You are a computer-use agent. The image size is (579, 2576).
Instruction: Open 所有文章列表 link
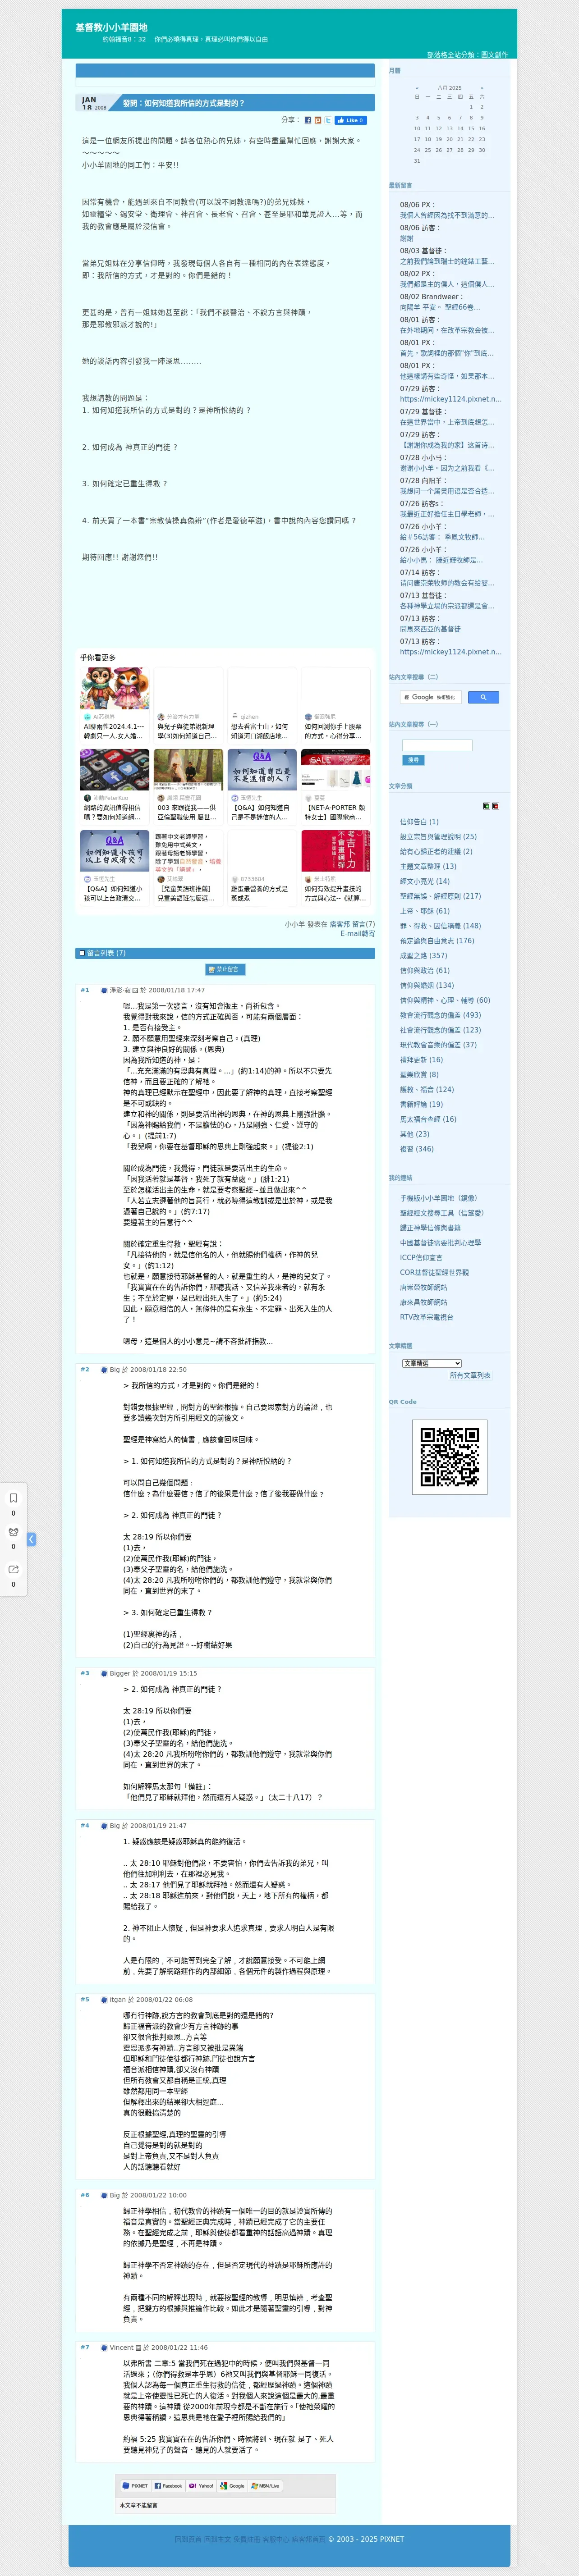470,1375
